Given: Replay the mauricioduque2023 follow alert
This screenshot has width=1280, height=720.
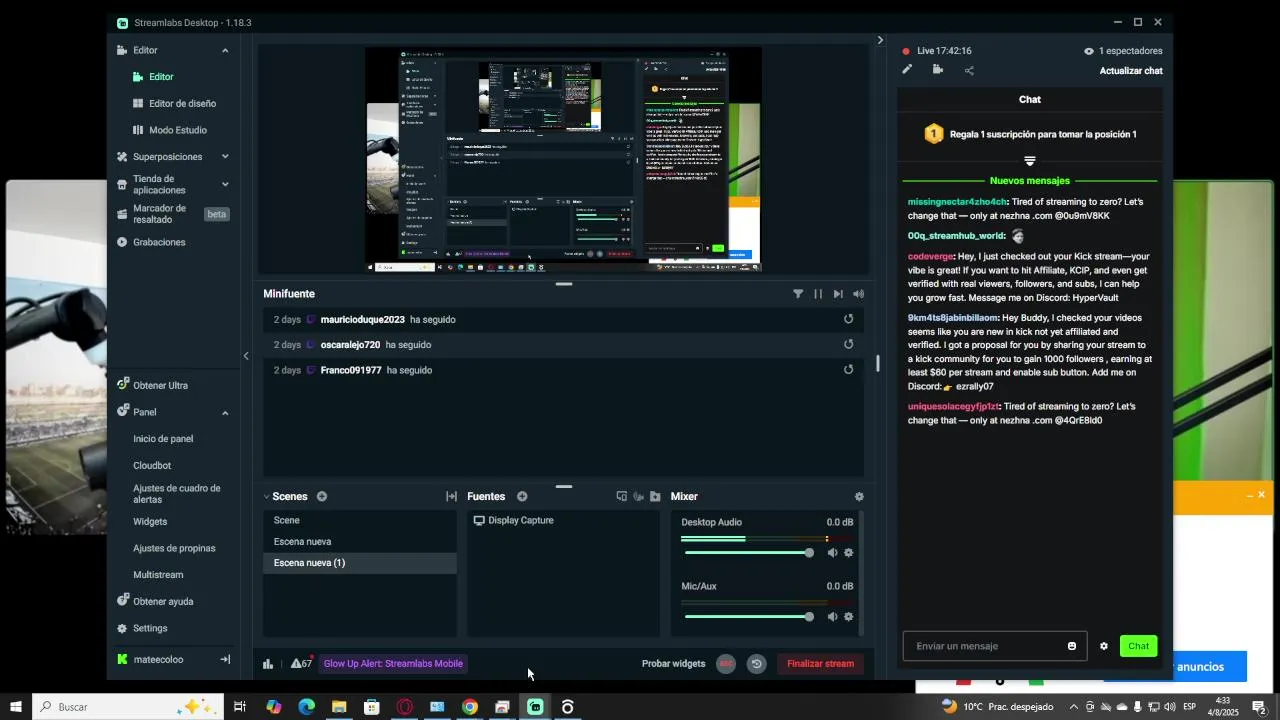Looking at the screenshot, I should pyautogui.click(x=849, y=319).
